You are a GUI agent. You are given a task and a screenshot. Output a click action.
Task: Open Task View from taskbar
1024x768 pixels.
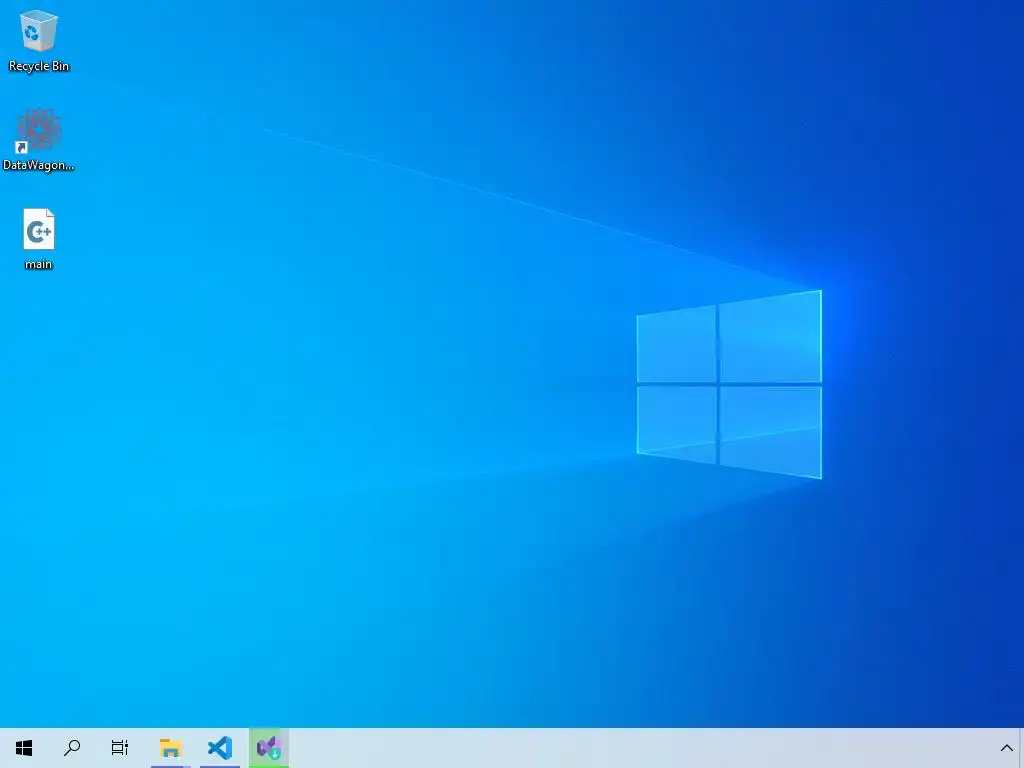click(120, 748)
